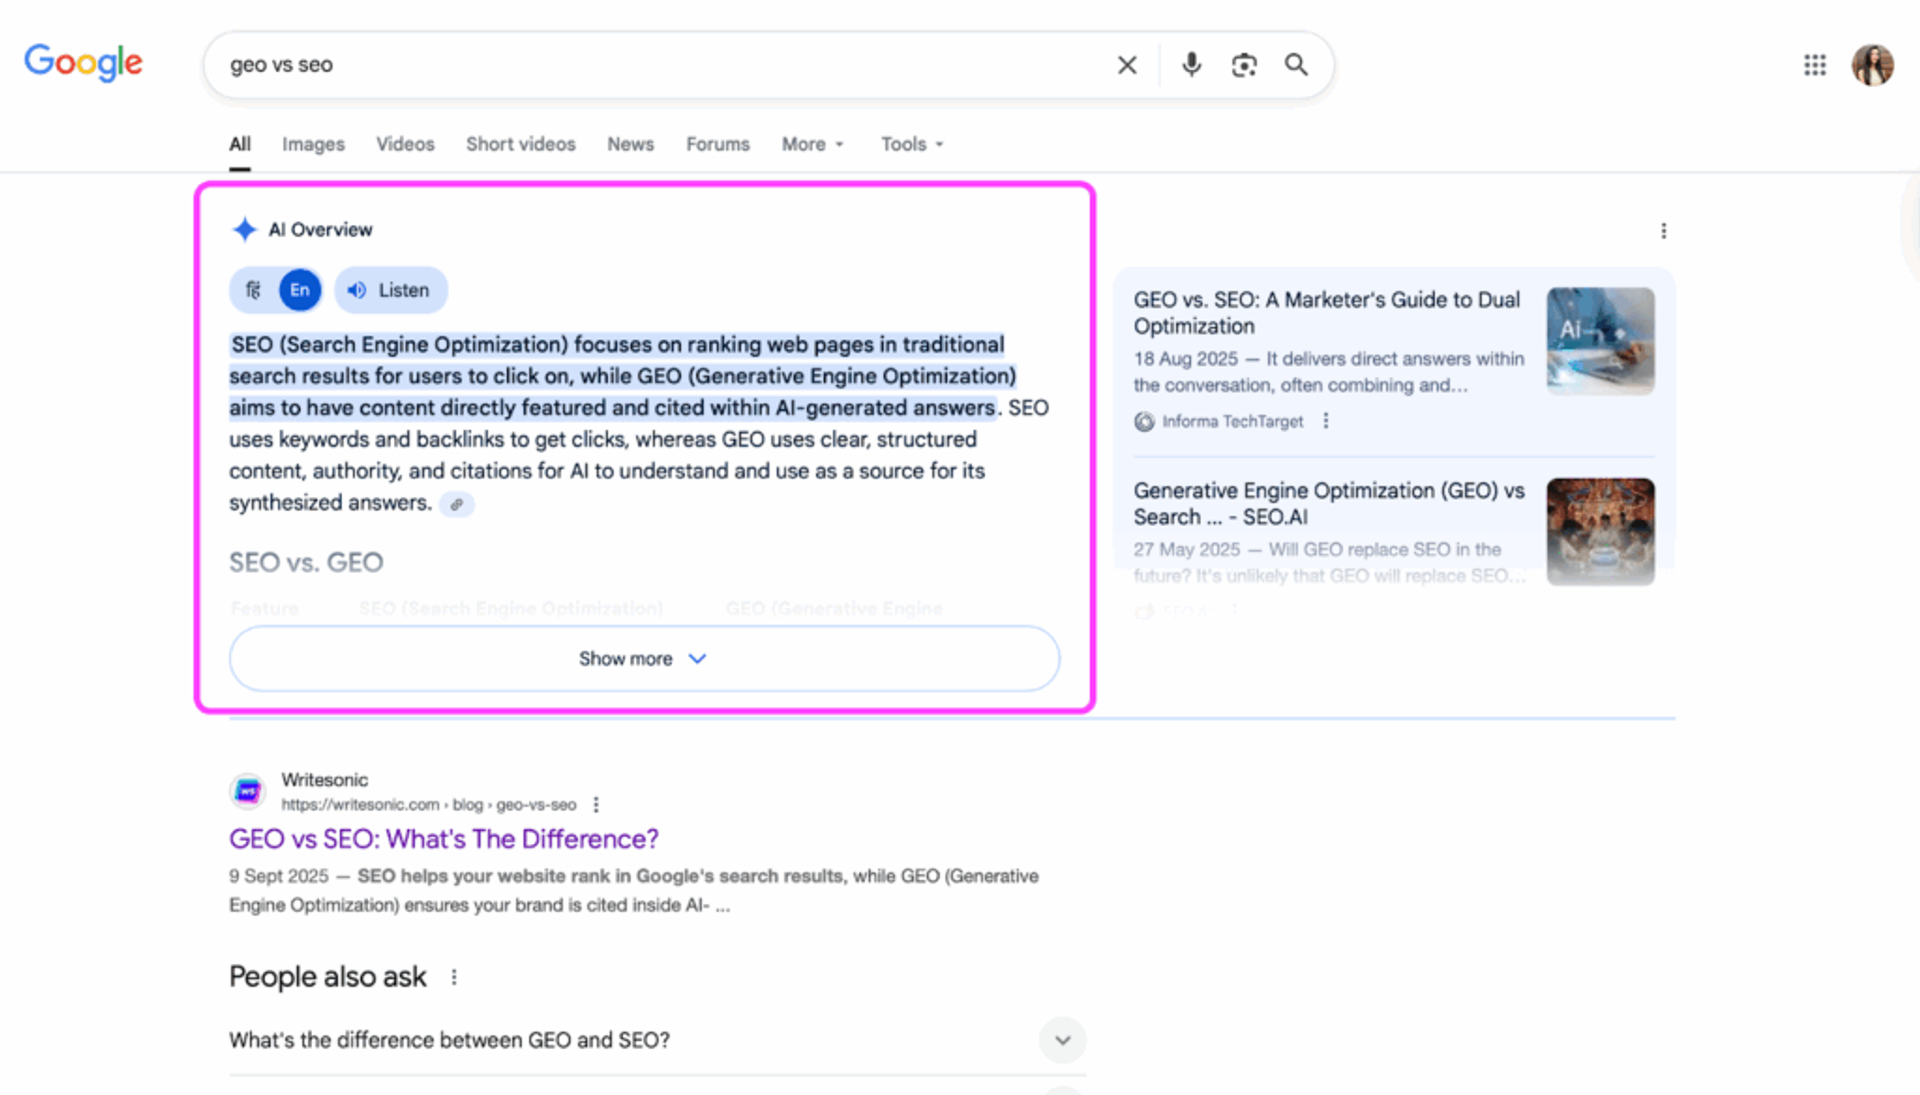The width and height of the screenshot is (1920, 1095).
Task: Click the 'SEO vs. GEO' heading
Action: pyautogui.click(x=306, y=562)
